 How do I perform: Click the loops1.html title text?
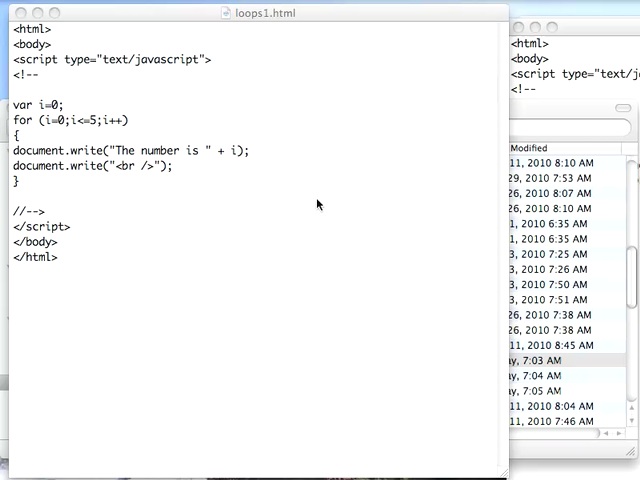[x=265, y=13]
